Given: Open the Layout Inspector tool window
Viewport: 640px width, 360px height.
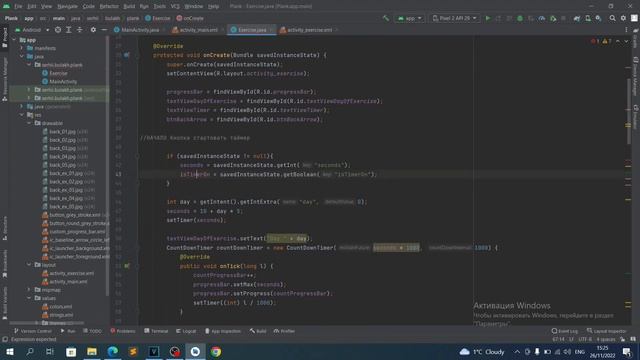Looking at the screenshot, I should point(607,331).
